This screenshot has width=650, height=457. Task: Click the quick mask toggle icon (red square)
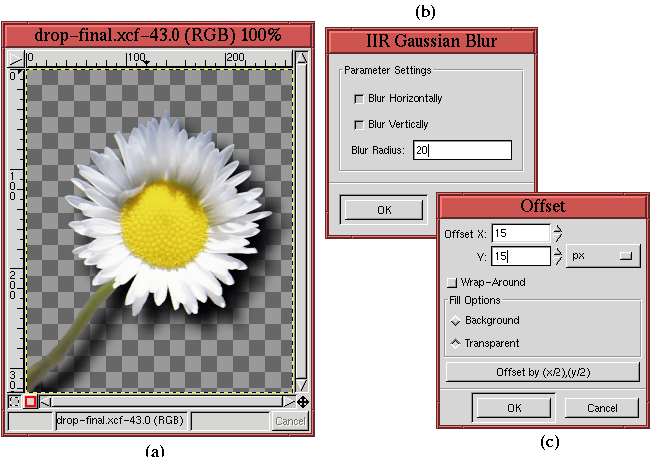30,402
